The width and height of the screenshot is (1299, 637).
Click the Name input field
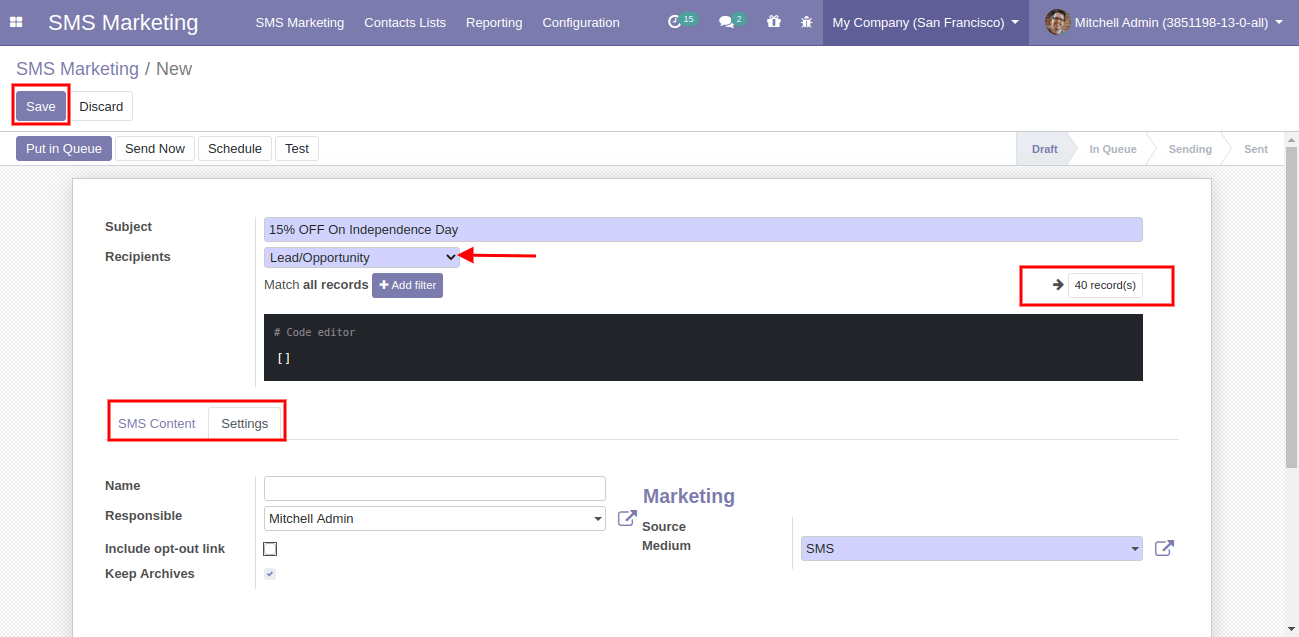point(435,488)
